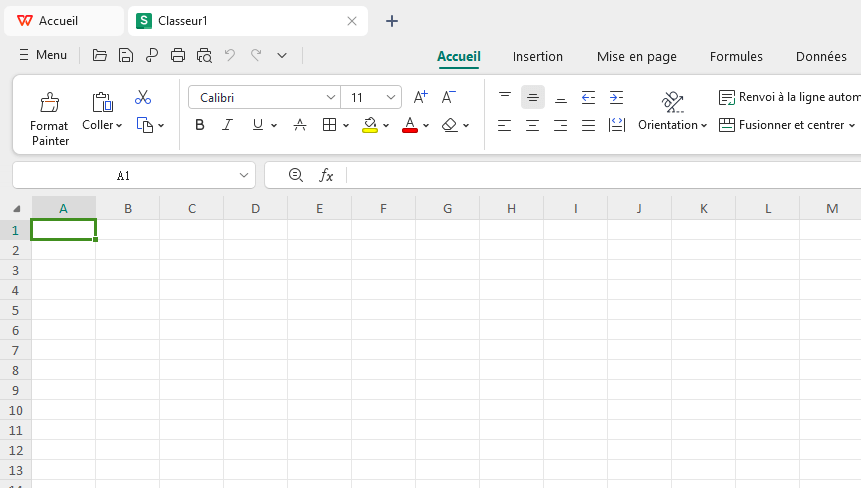Print with the printer icon
861x488 pixels.
click(x=178, y=55)
